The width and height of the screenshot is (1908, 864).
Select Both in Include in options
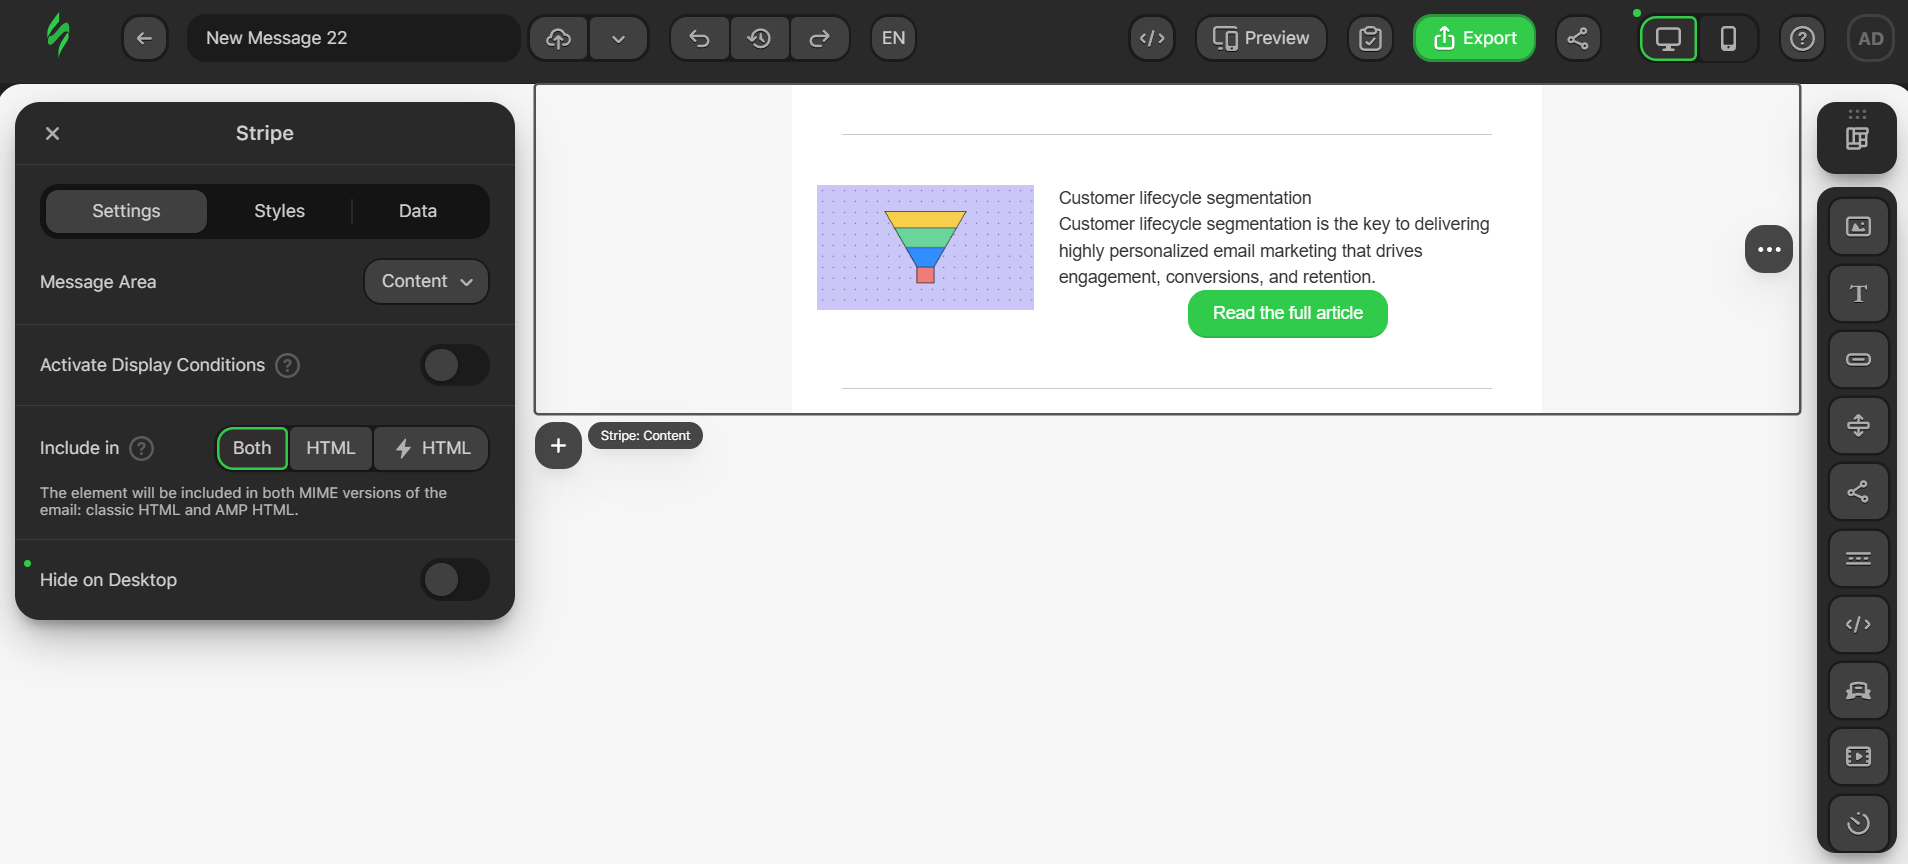pos(252,448)
